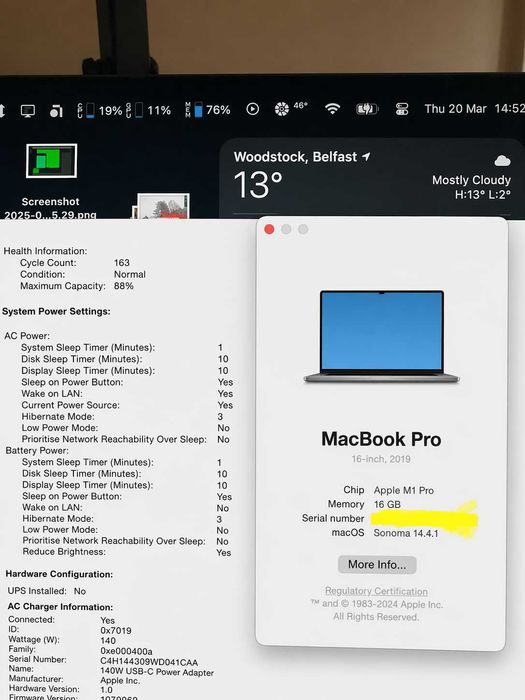Screen dimensions: 525x700
Task: Select the 16 GB memory value
Action: pyautogui.click(x=387, y=504)
